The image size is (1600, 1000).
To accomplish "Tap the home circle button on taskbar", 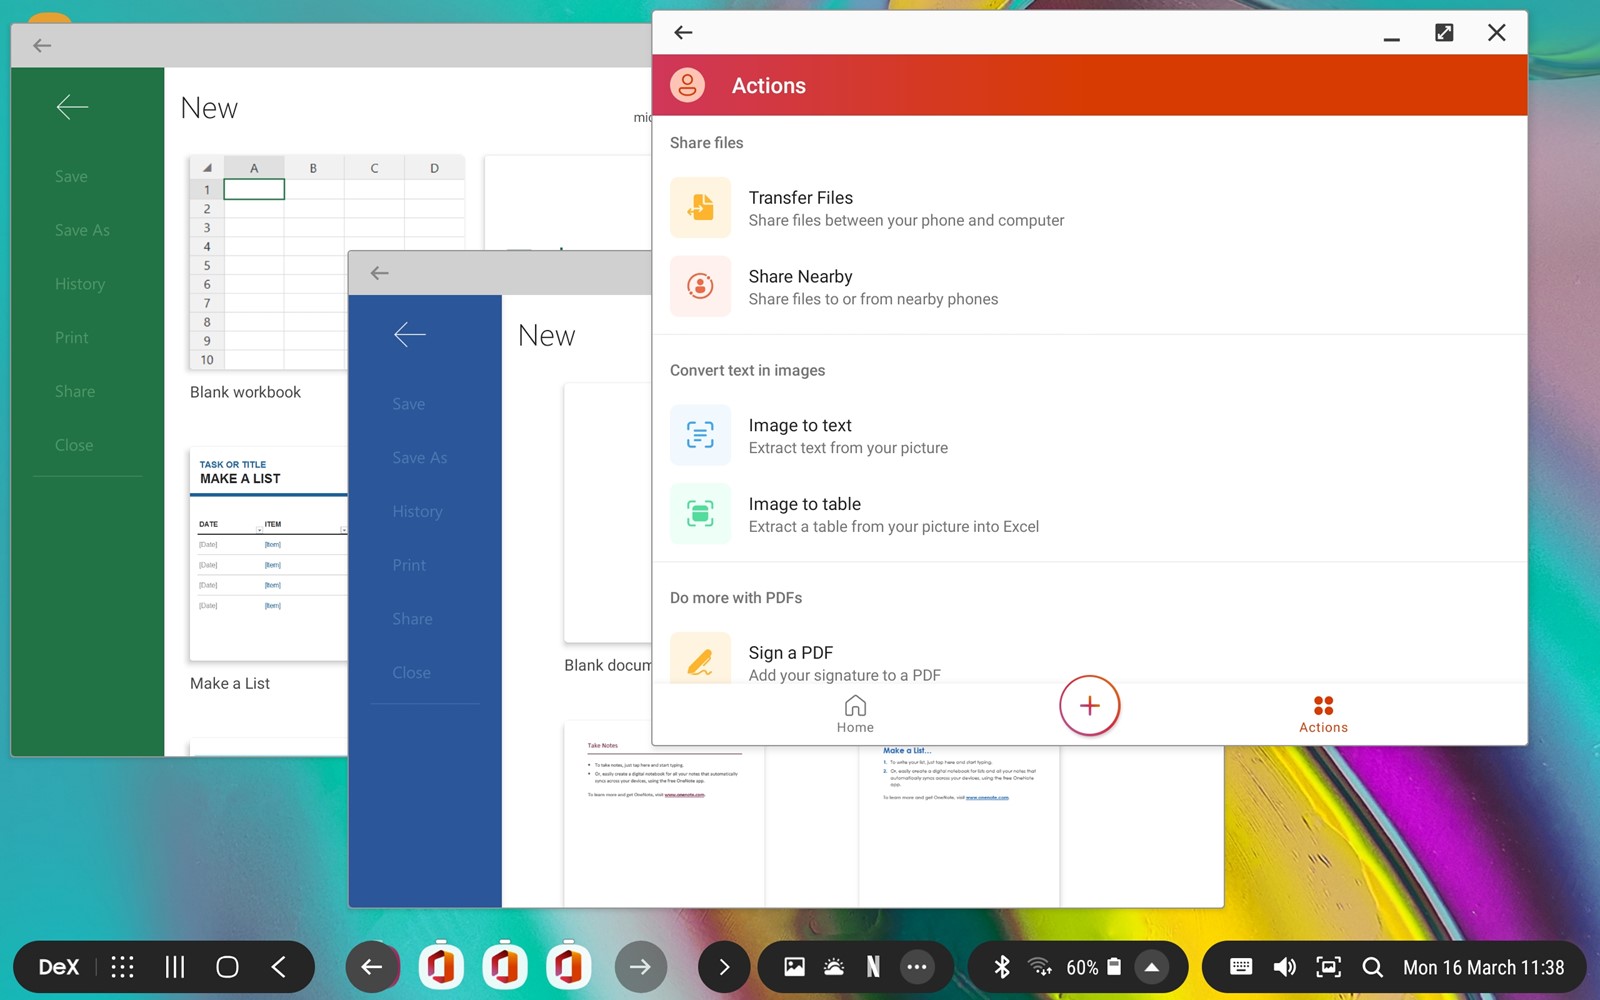I will point(227,967).
